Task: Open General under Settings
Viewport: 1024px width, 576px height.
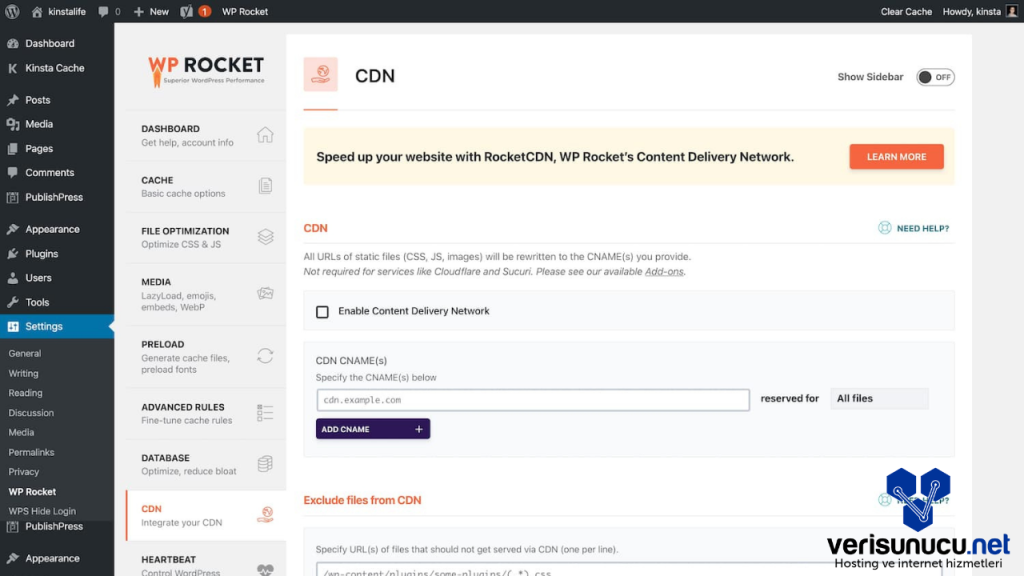Action: [x=25, y=353]
